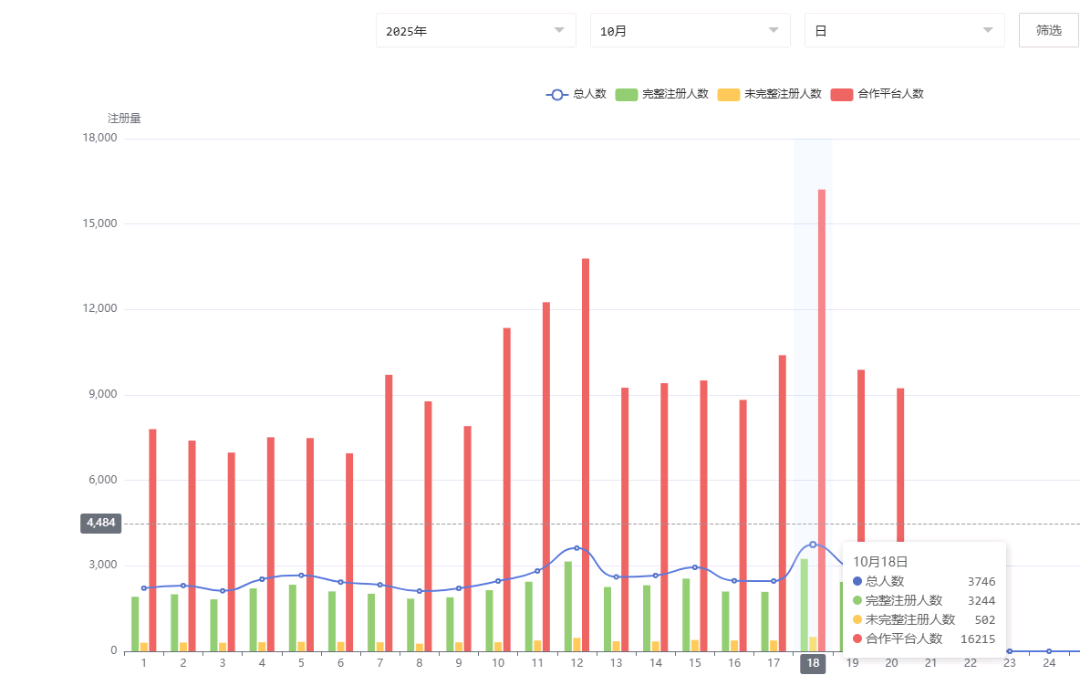Click the red bar for day 7

(x=389, y=510)
